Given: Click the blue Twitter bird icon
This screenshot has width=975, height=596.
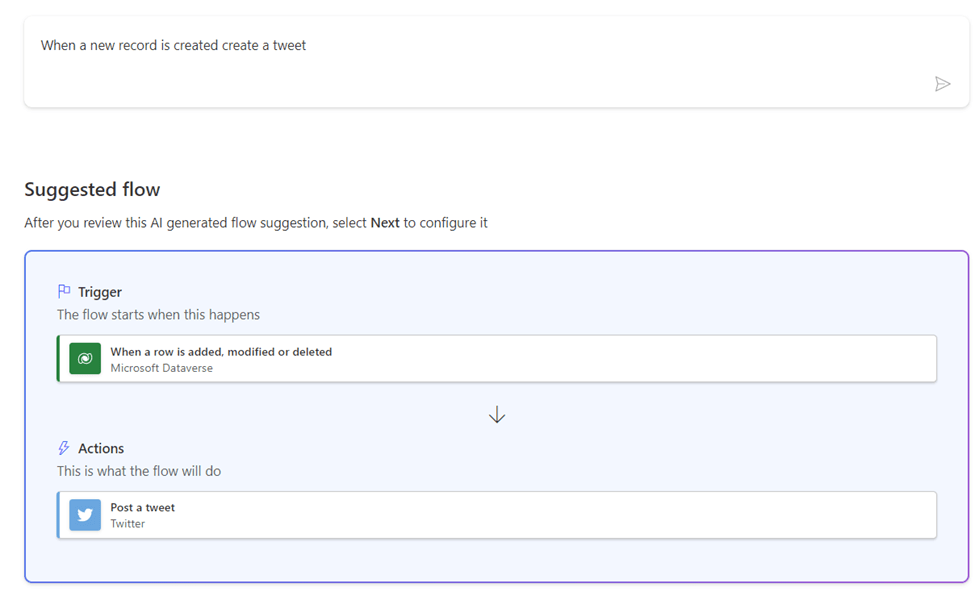Looking at the screenshot, I should coord(85,515).
